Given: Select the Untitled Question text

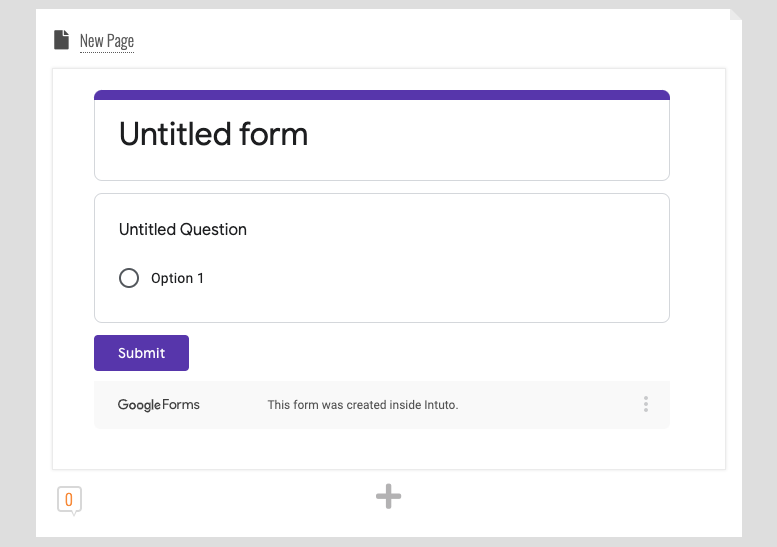Looking at the screenshot, I should 182,229.
